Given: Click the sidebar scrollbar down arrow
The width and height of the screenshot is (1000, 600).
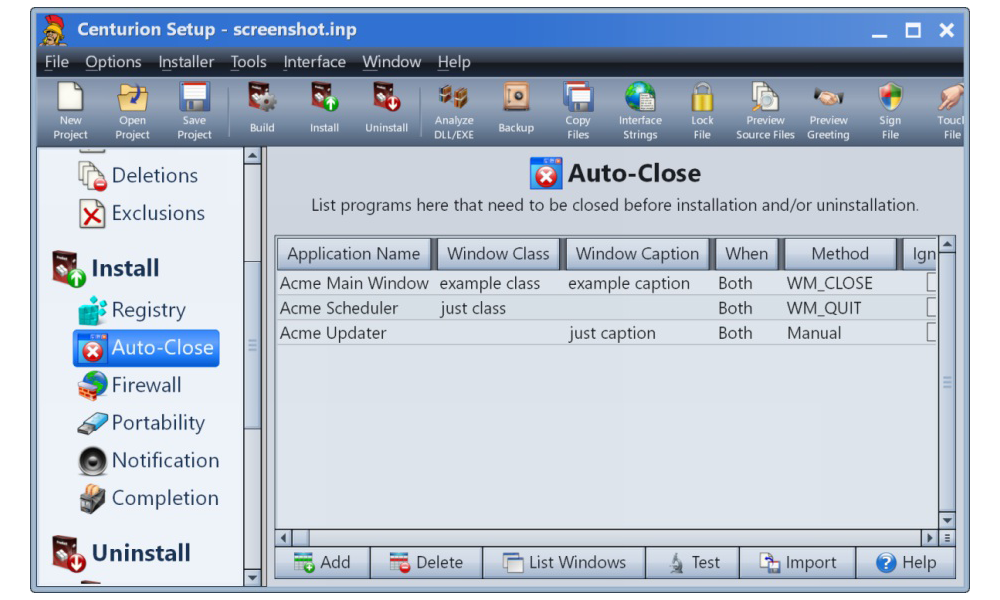Looking at the screenshot, I should [252, 577].
